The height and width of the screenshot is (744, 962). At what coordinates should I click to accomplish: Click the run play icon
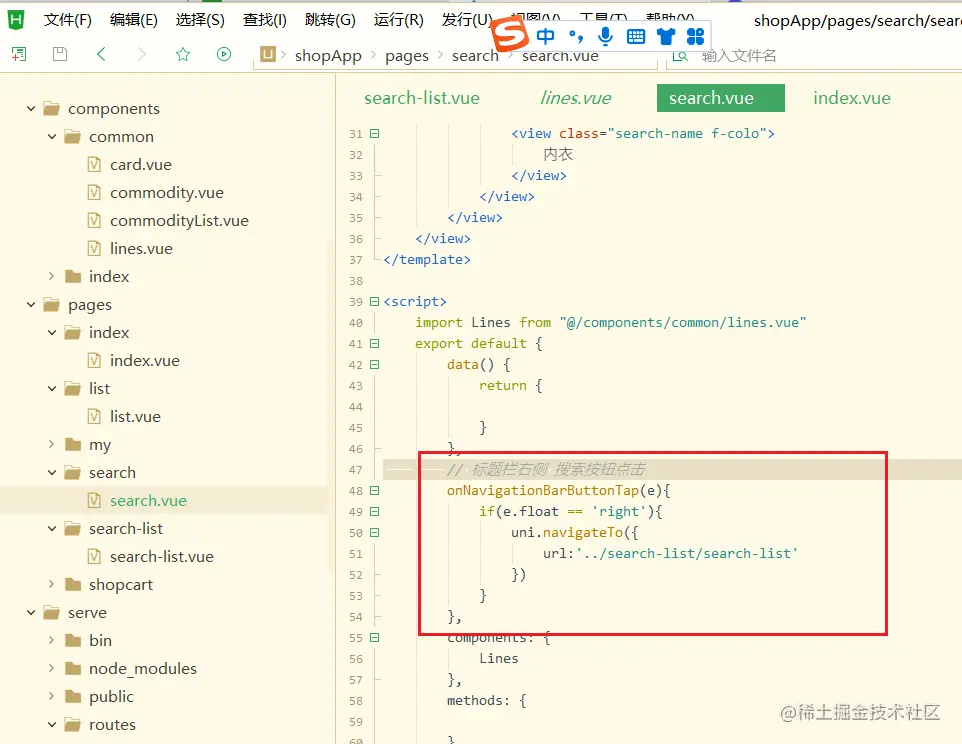[x=224, y=55]
